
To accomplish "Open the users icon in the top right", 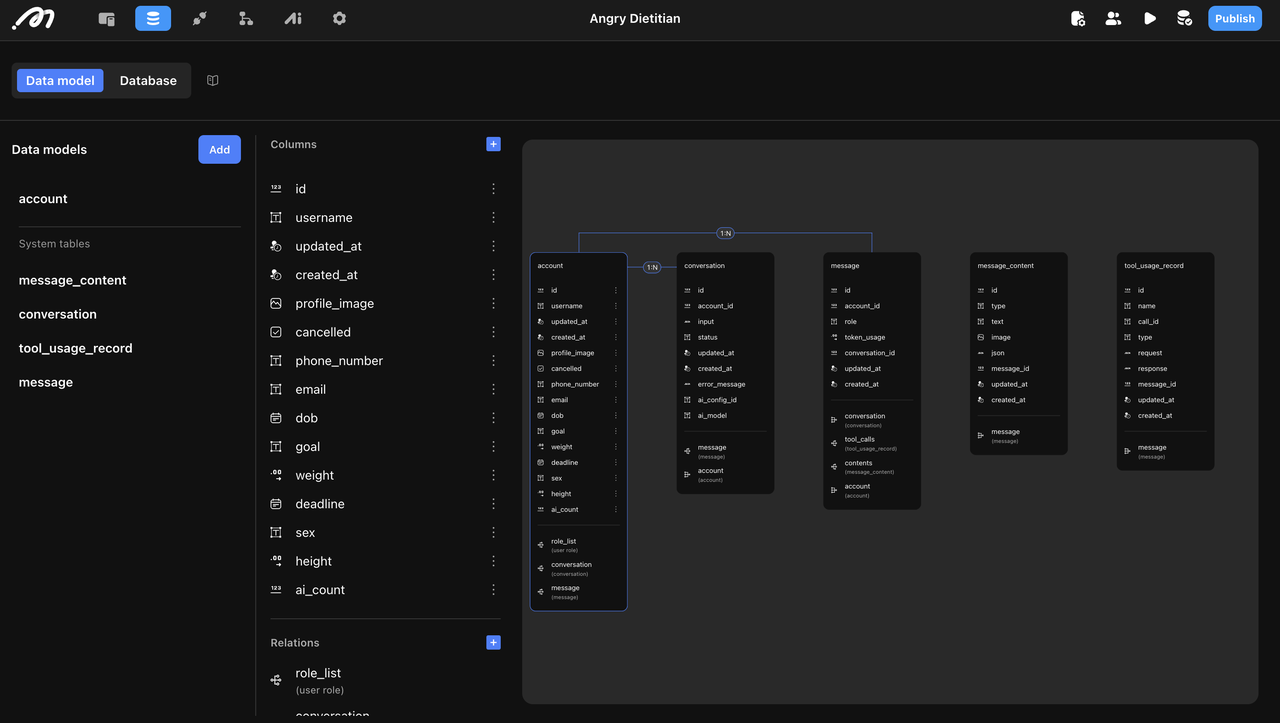I will (x=1113, y=18).
